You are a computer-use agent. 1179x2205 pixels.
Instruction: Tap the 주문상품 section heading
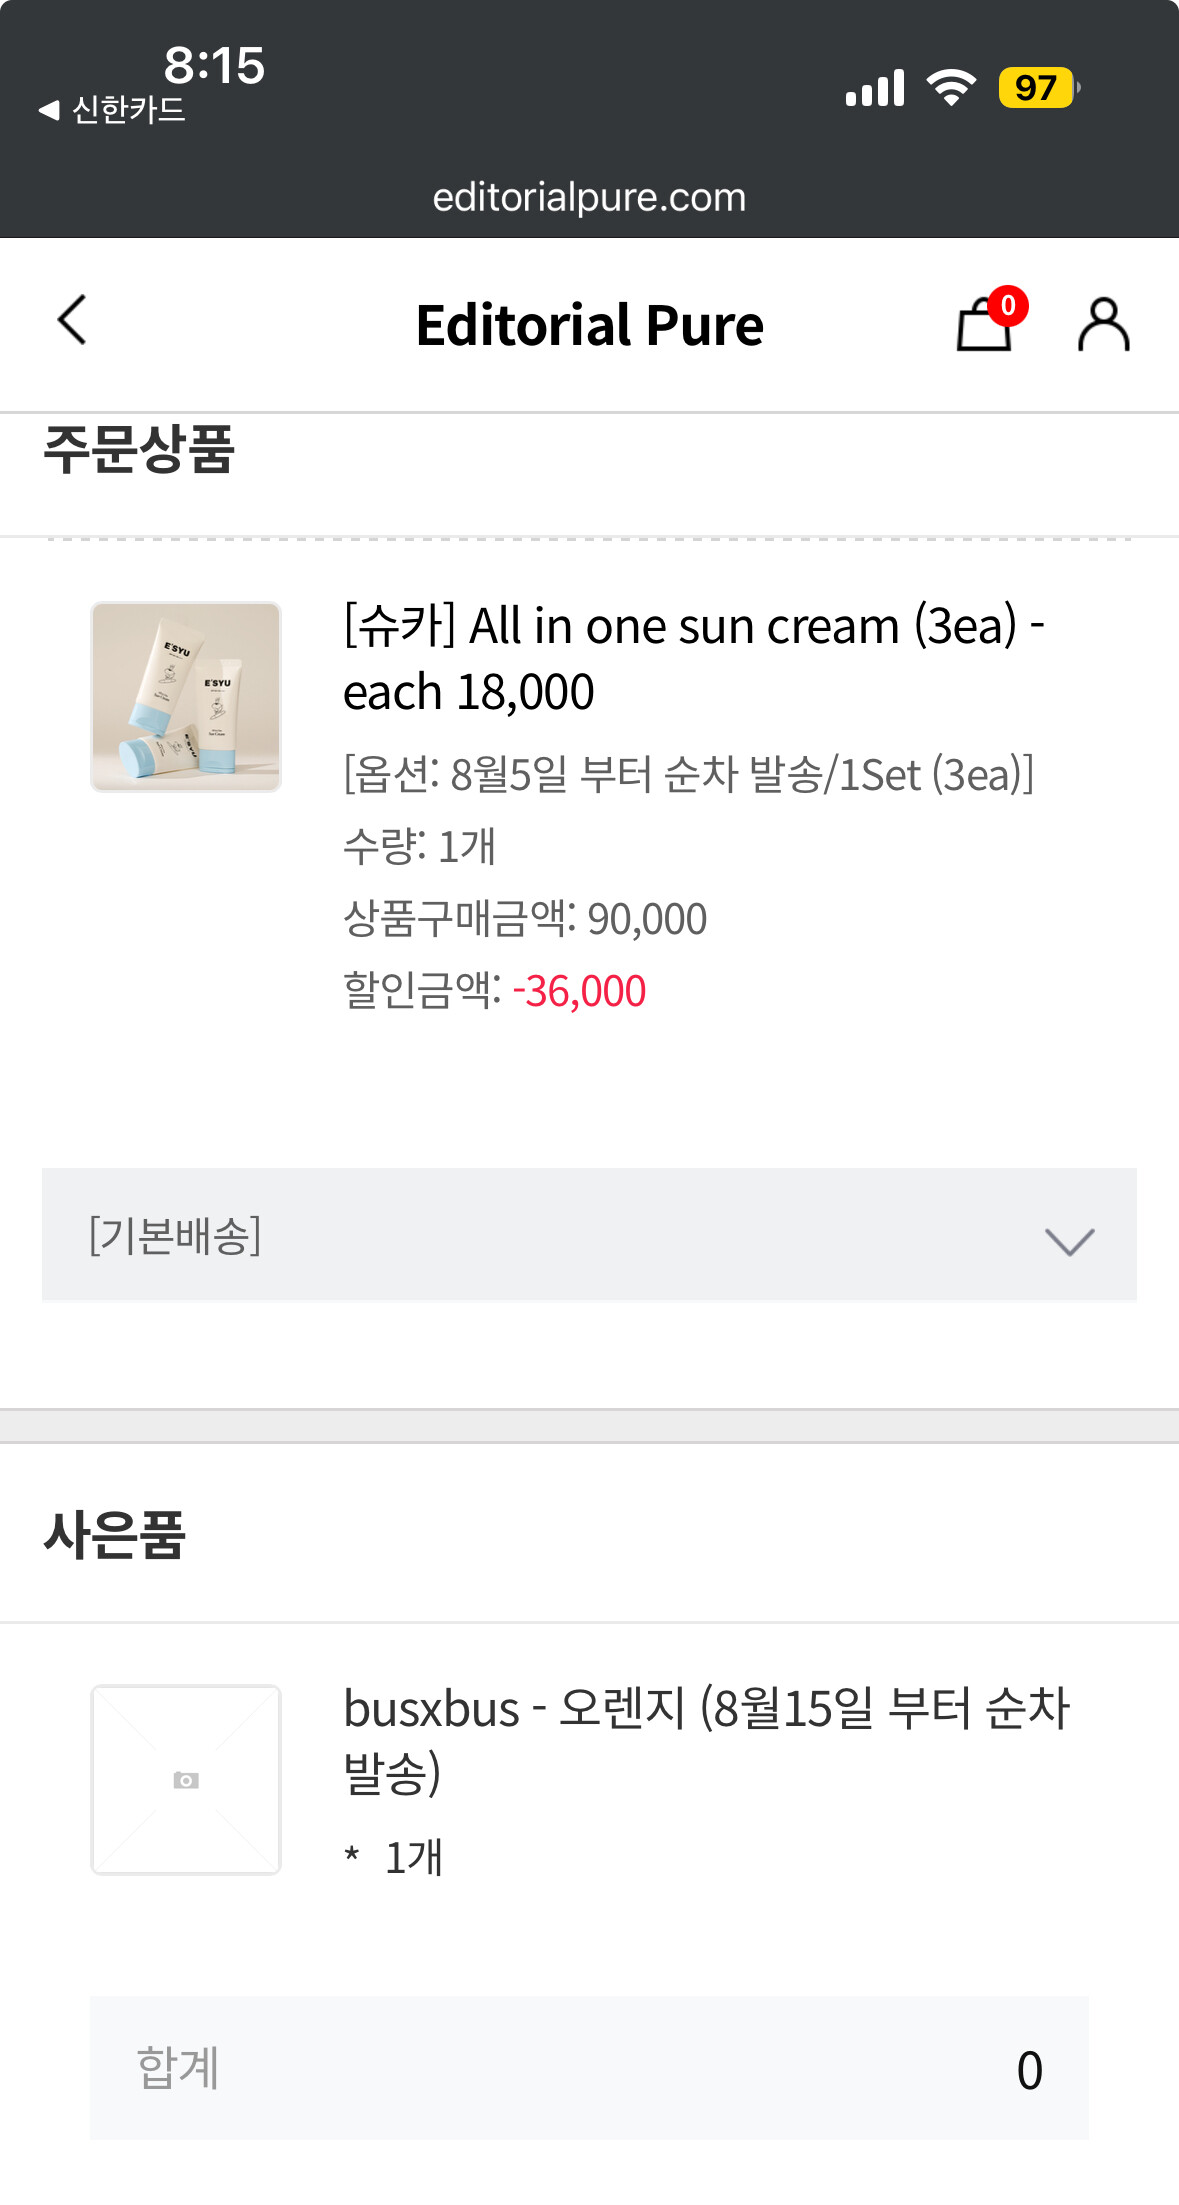pos(139,450)
